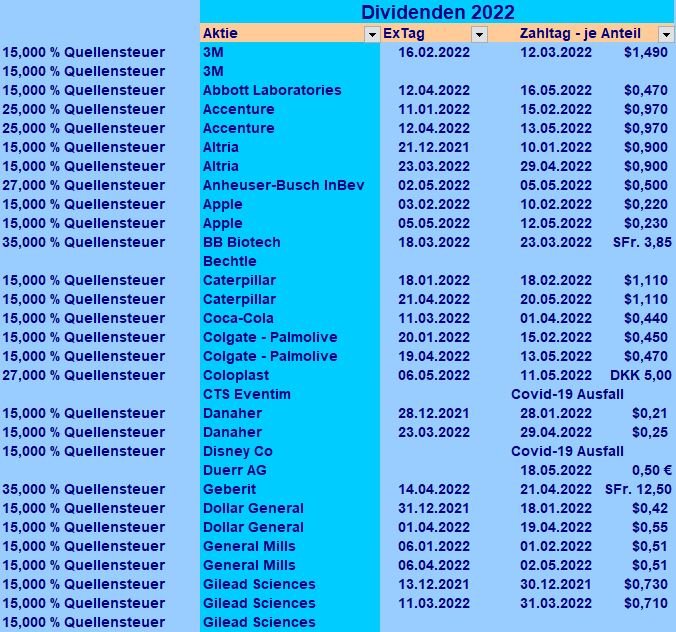Select '15,000 % Quellensteuer' beside Coca-Cola

(84, 318)
